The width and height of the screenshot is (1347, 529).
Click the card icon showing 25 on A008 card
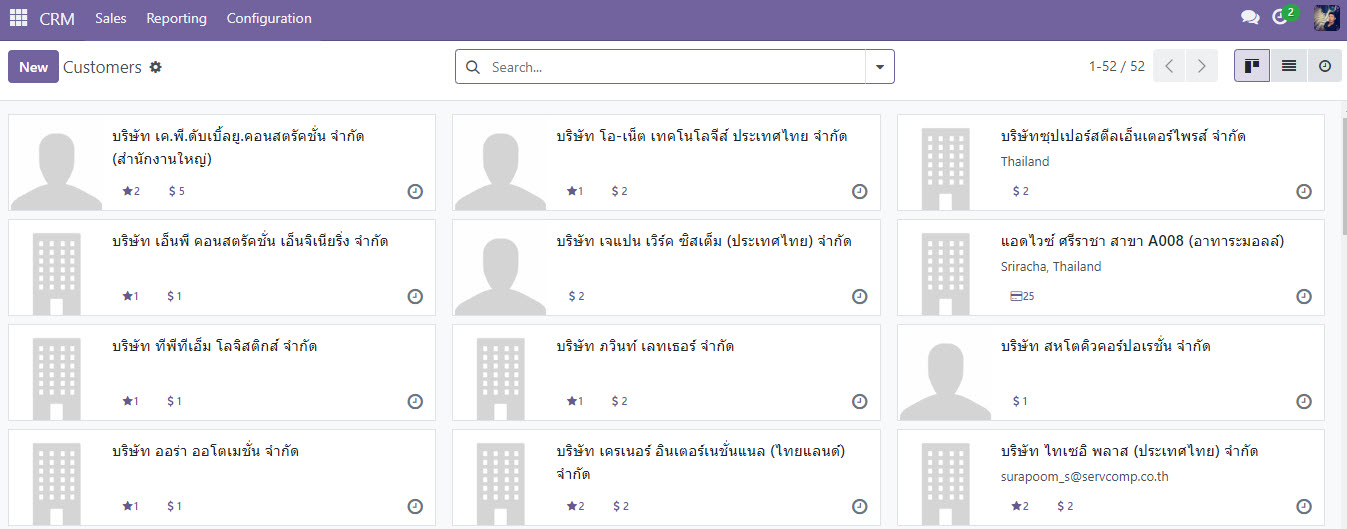[1017, 296]
